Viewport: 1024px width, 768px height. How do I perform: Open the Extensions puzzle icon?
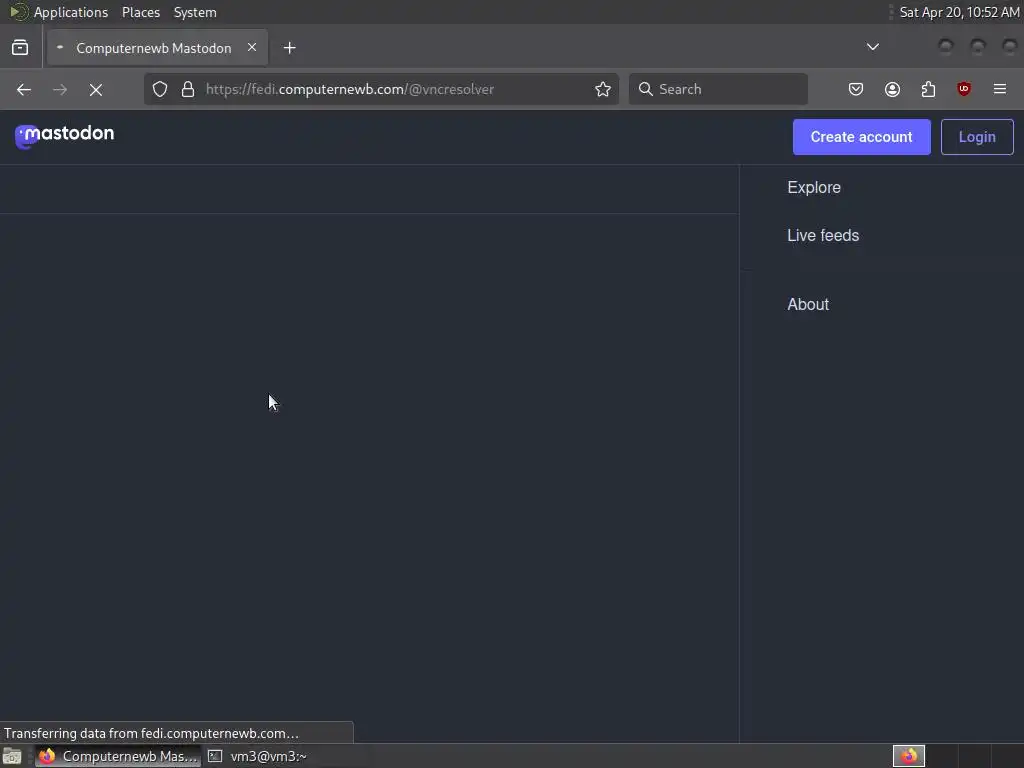pos(928,89)
